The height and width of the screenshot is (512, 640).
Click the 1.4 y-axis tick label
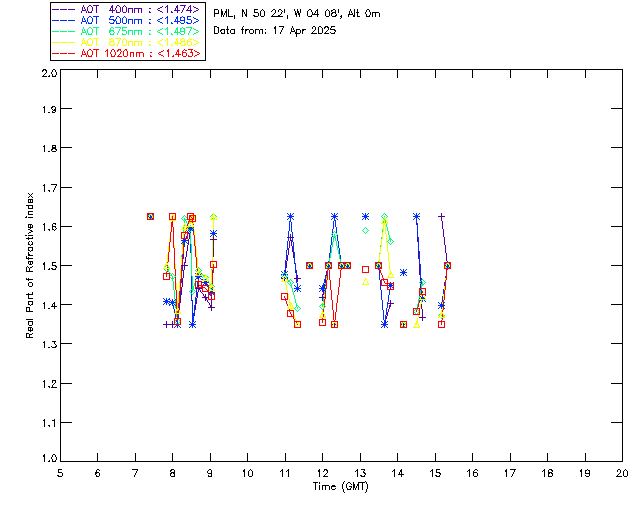(49, 305)
